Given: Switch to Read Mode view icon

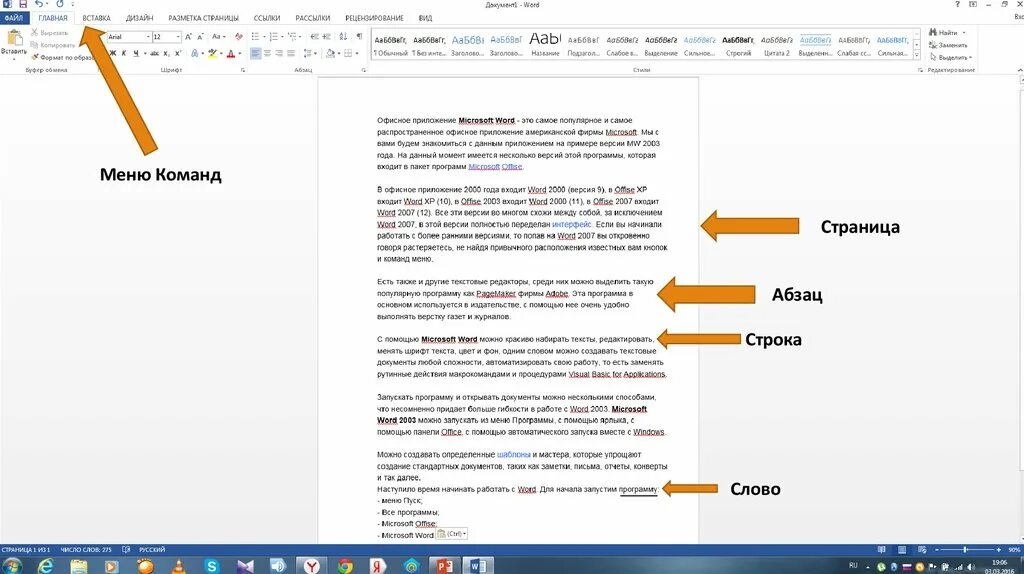Looking at the screenshot, I should point(882,550).
